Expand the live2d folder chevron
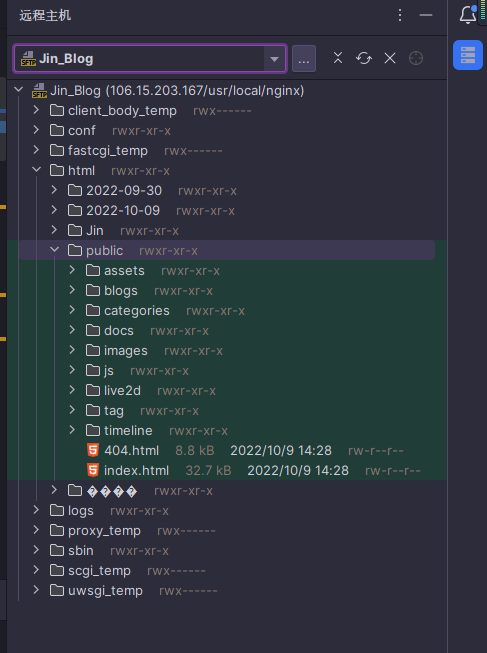This screenshot has width=487, height=653. point(72,390)
